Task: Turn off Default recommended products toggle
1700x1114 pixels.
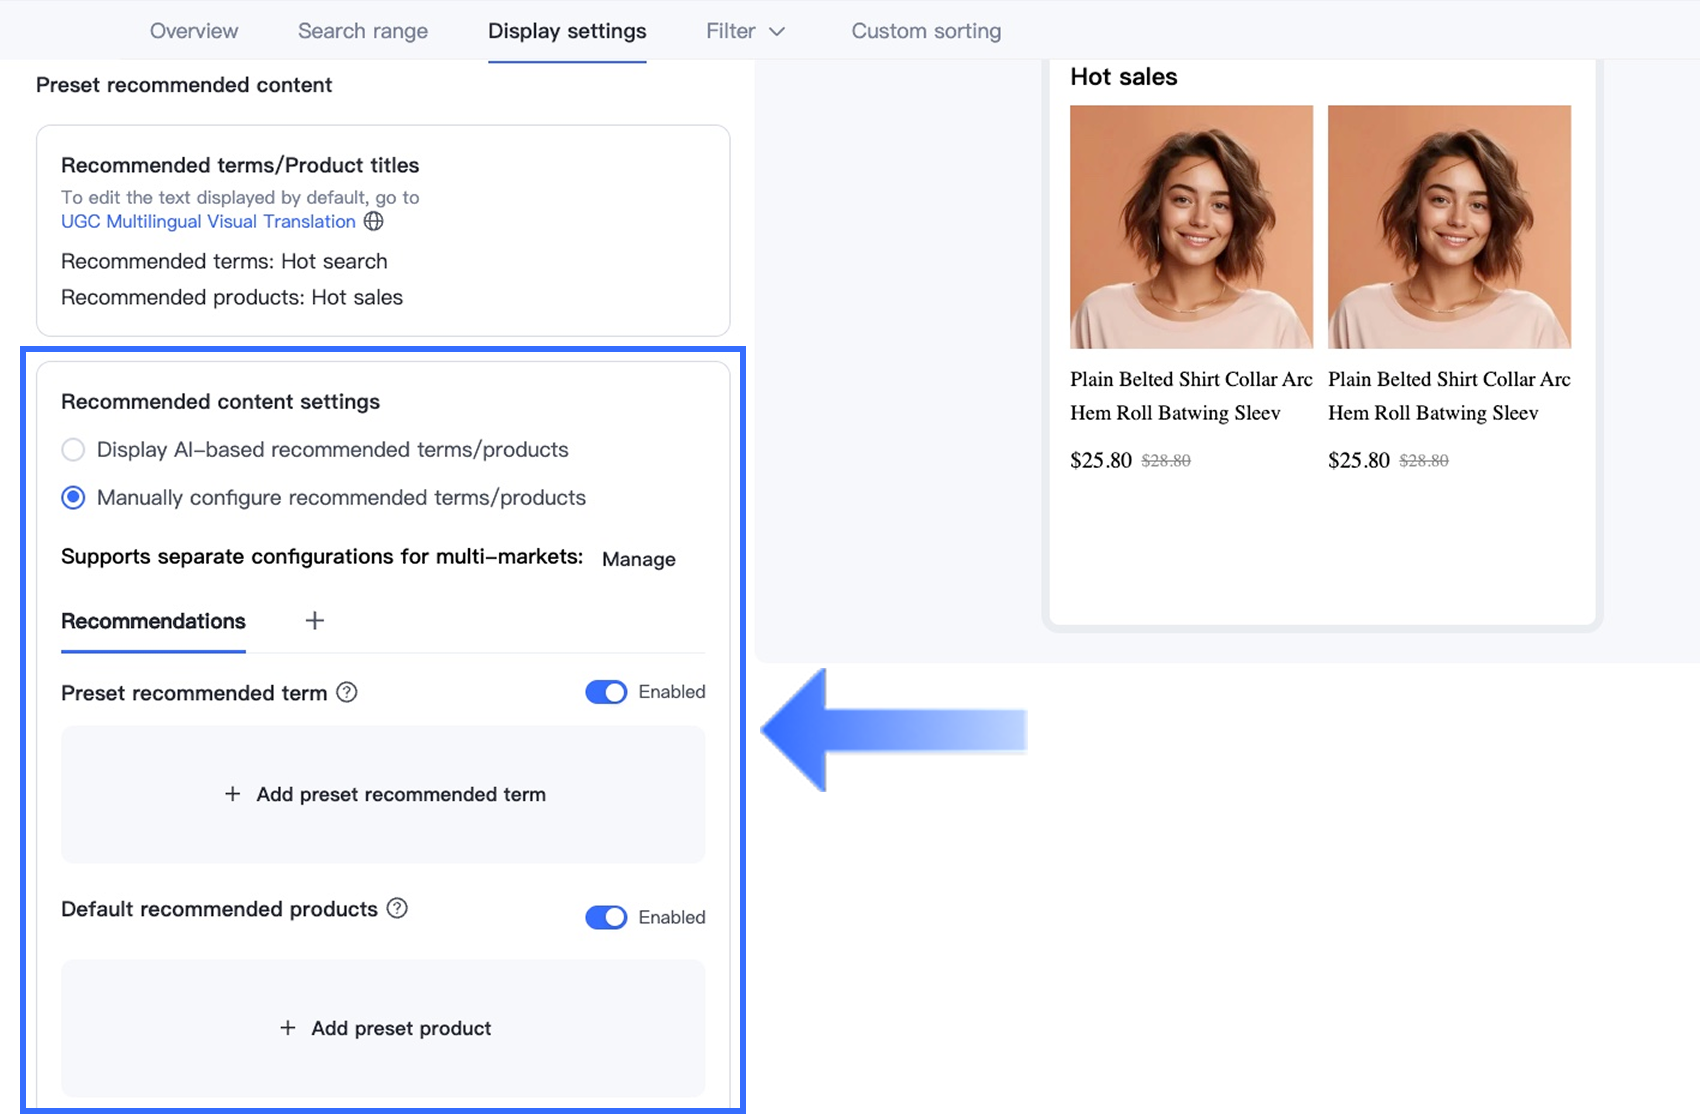Action: (606, 917)
